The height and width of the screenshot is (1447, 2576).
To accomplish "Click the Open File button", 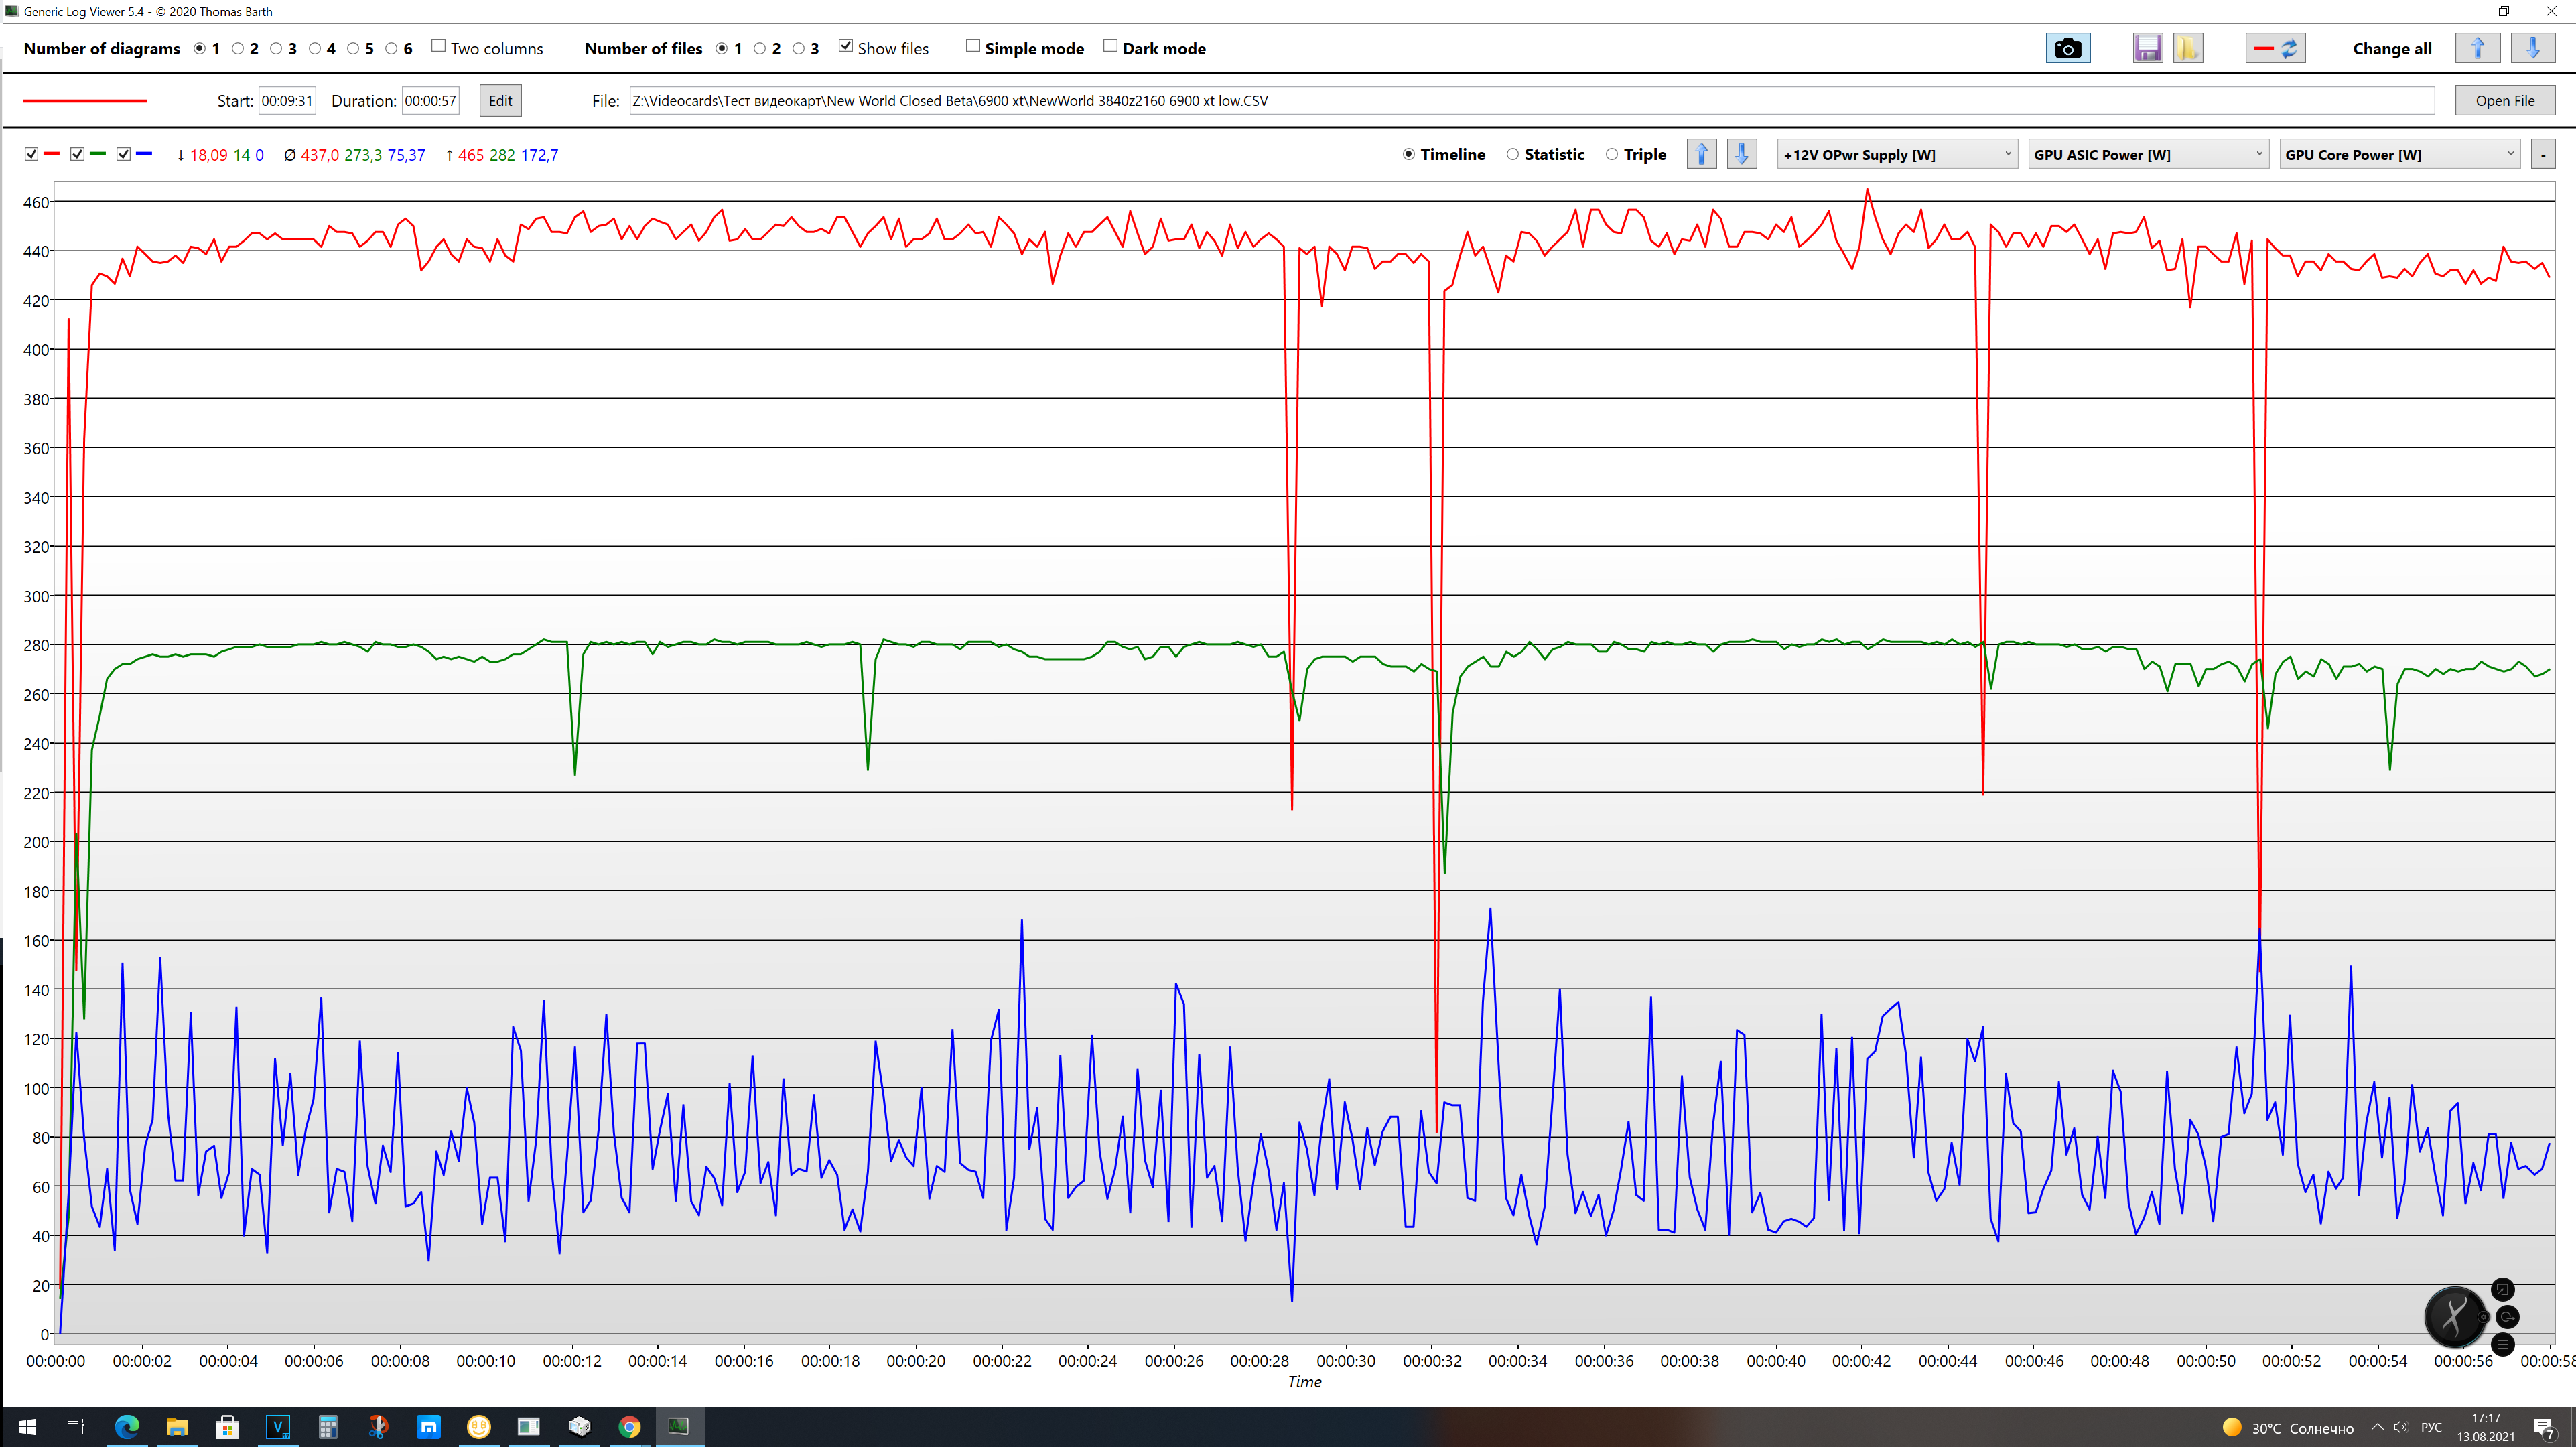I will 2504,100.
